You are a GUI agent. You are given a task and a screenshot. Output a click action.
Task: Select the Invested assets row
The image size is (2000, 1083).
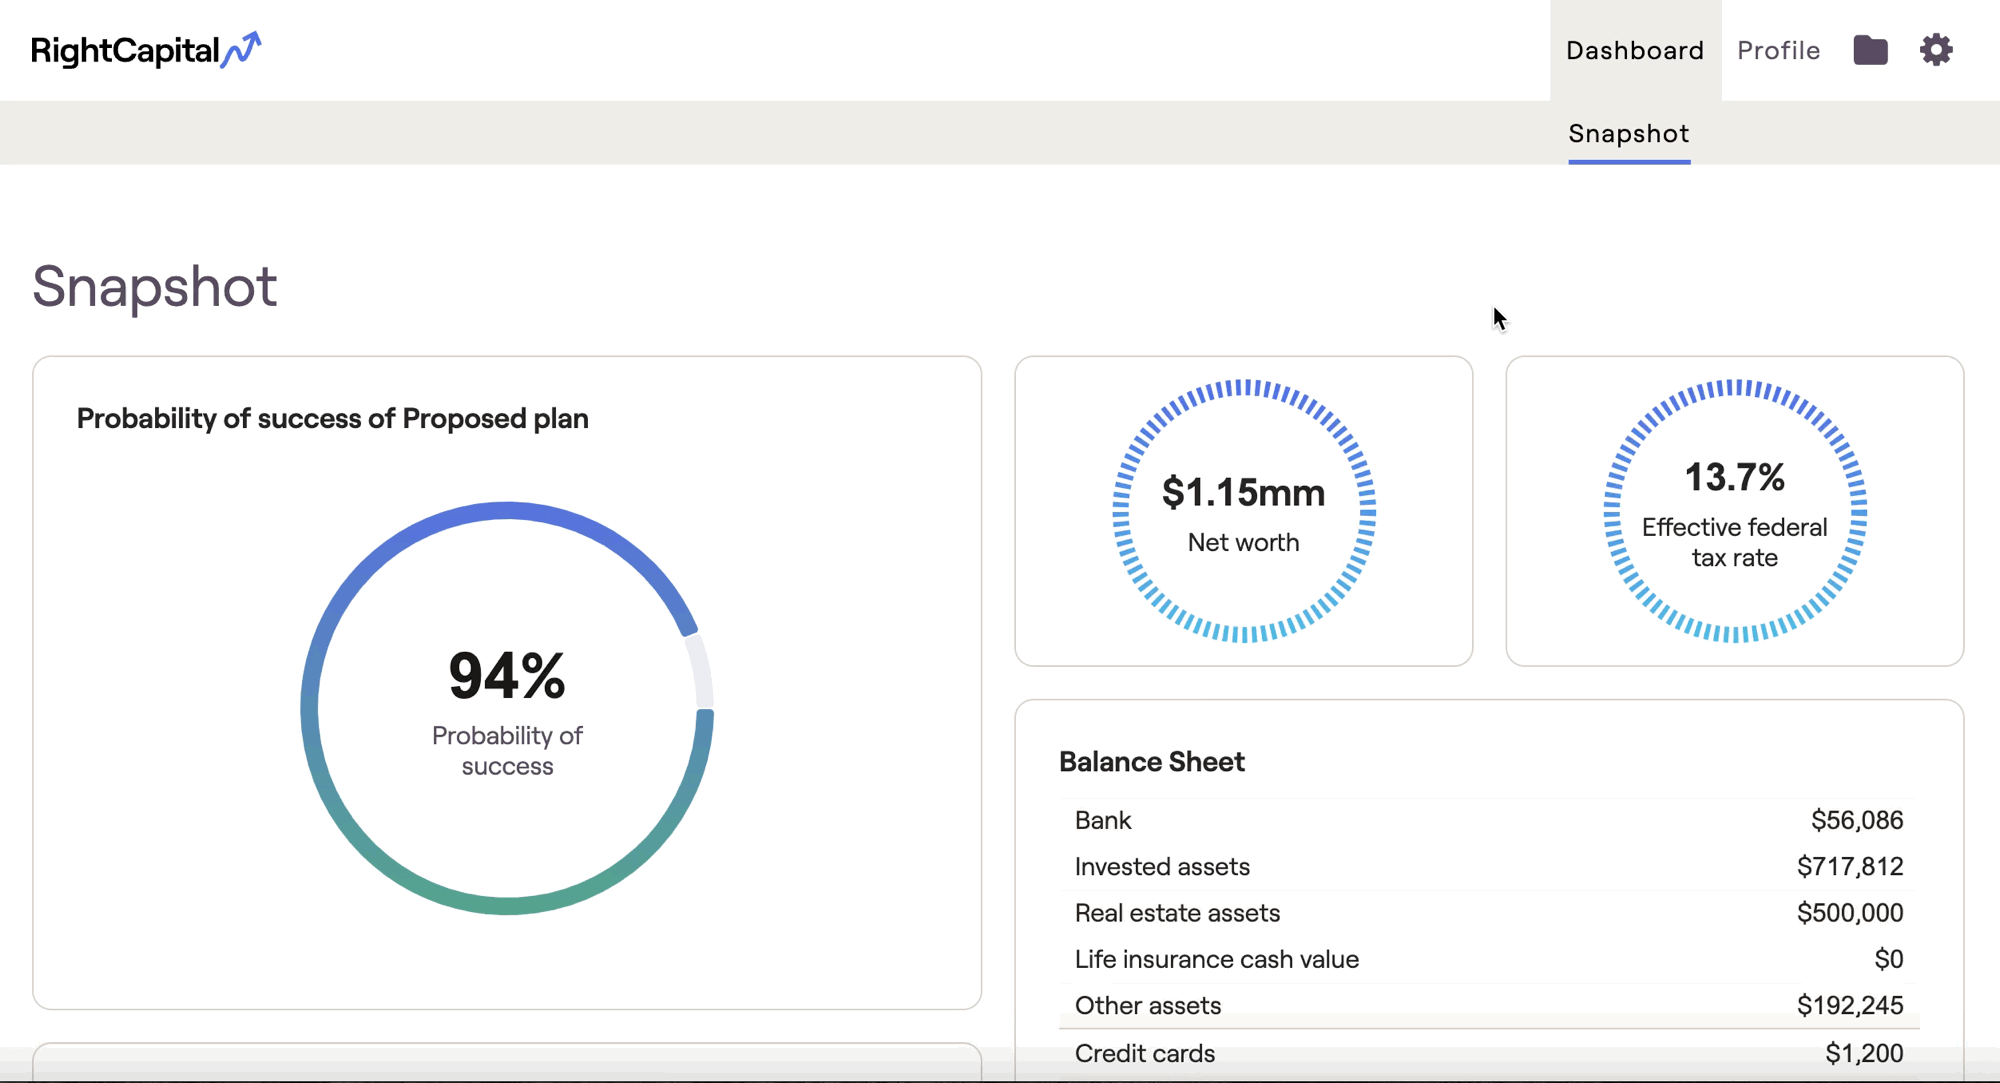[x=1488, y=866]
